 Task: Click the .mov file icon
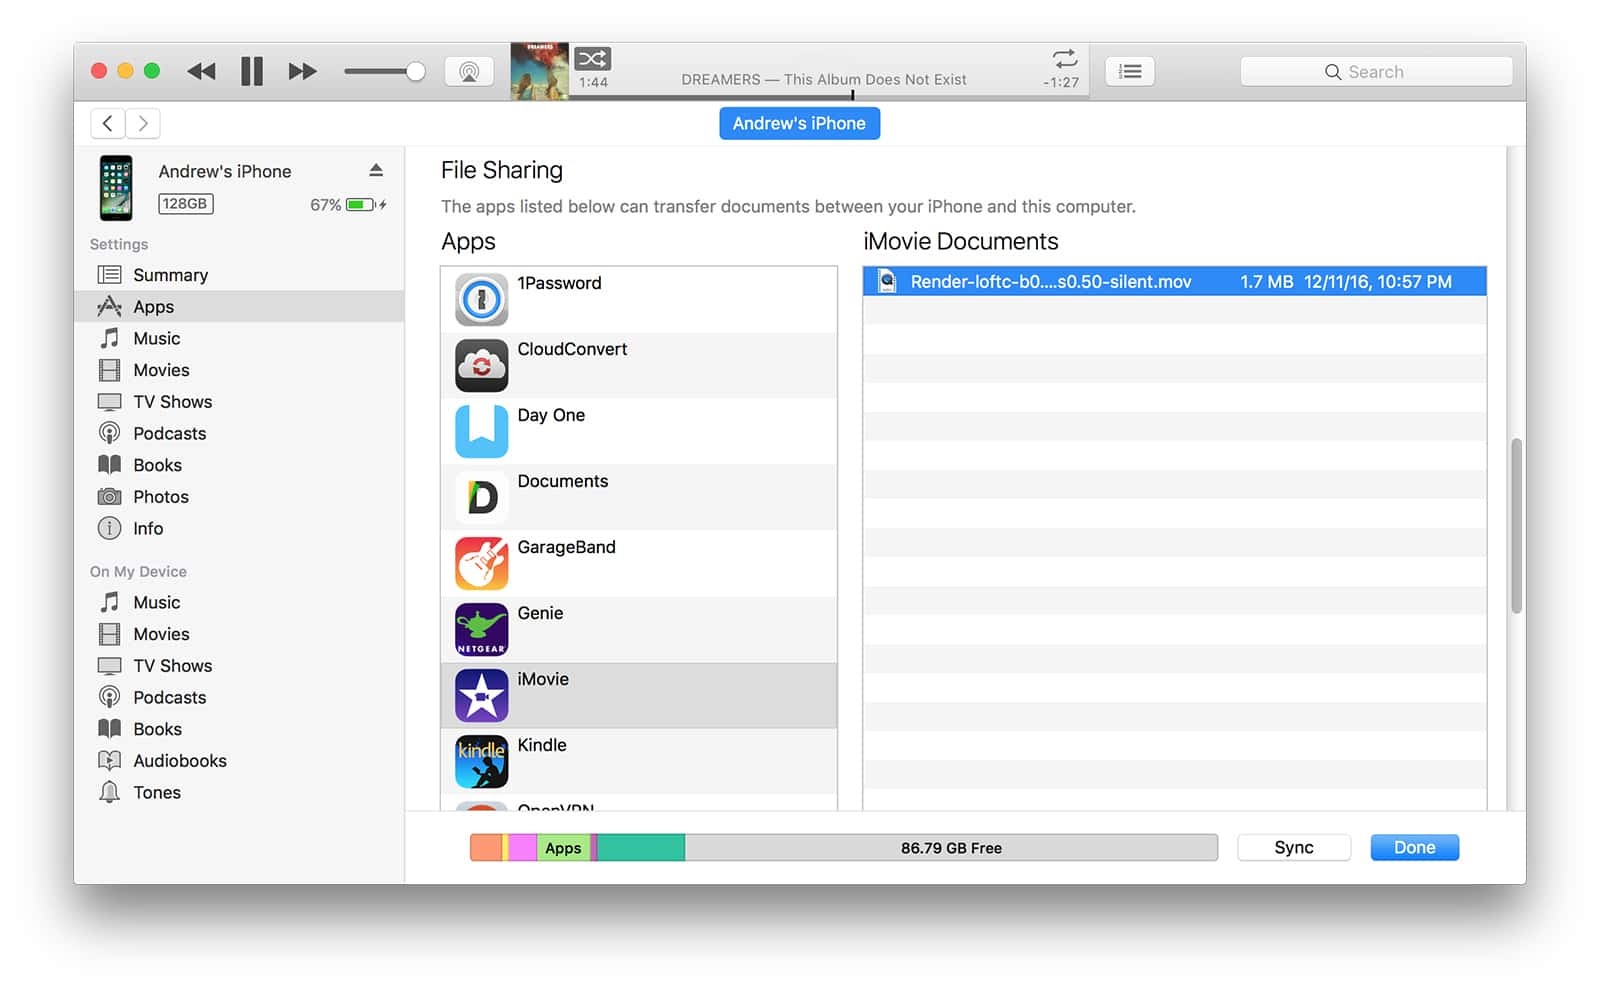click(887, 282)
